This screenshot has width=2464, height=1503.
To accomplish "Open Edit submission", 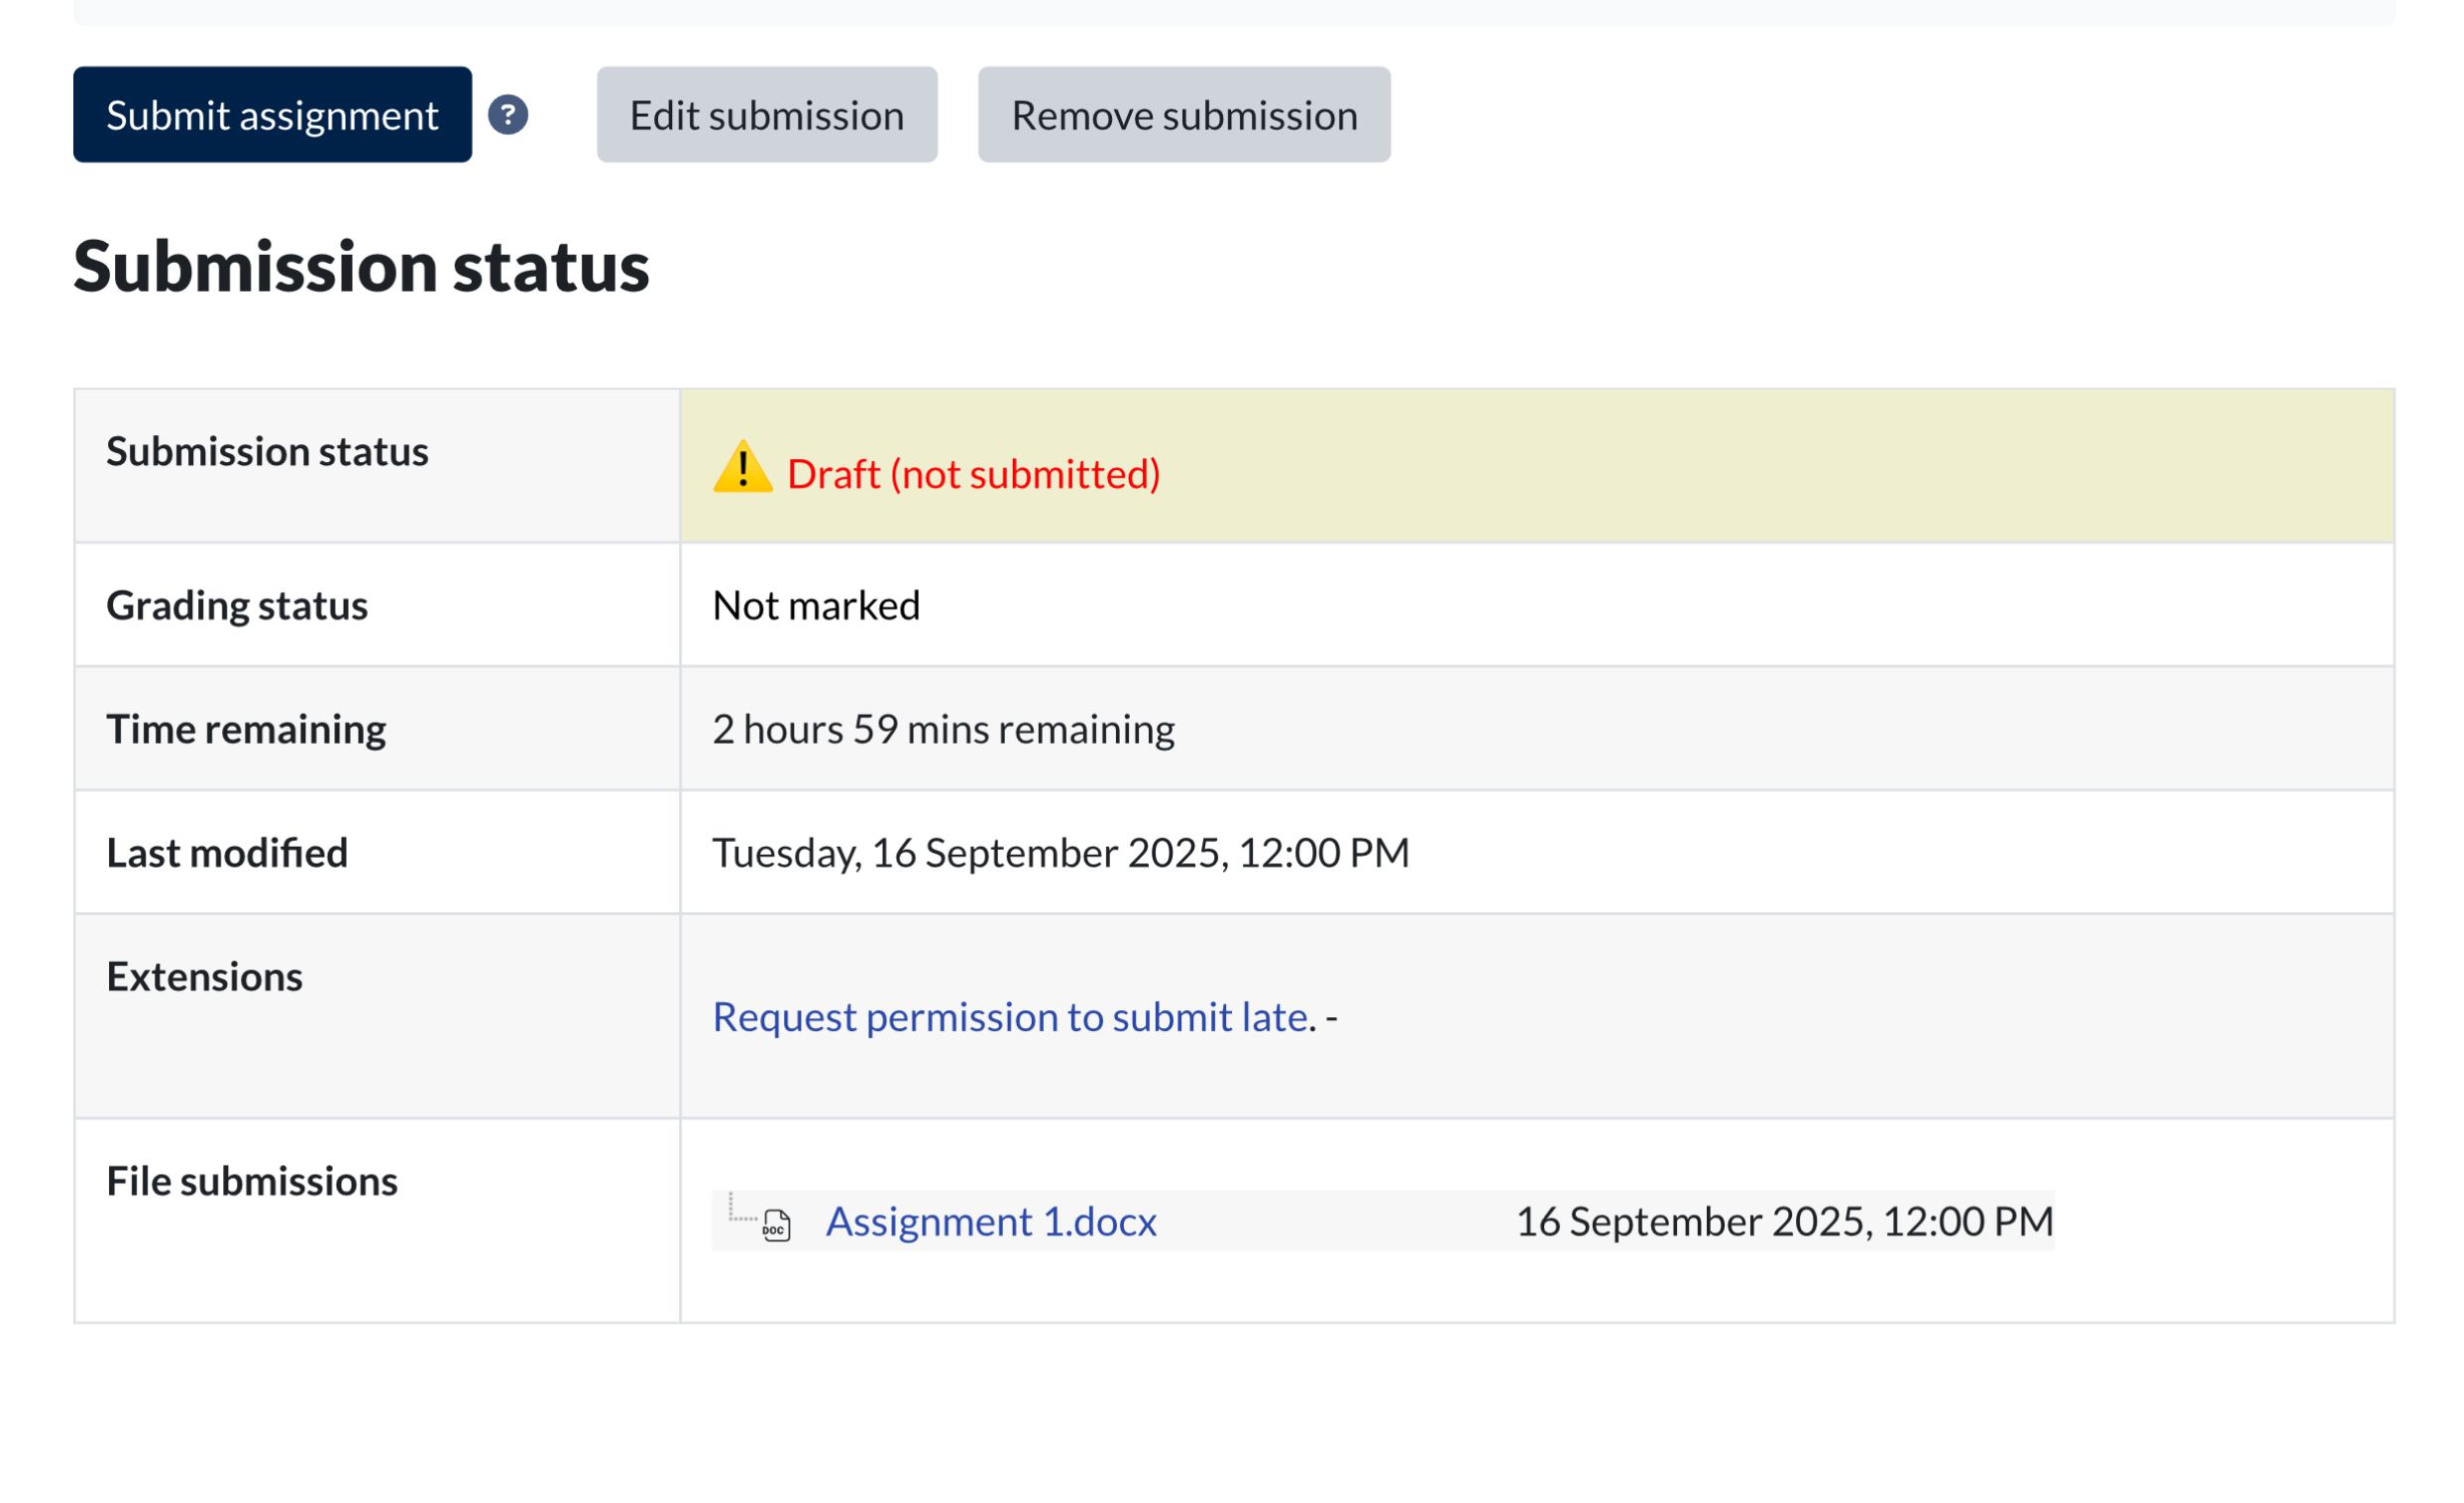I will [x=767, y=115].
